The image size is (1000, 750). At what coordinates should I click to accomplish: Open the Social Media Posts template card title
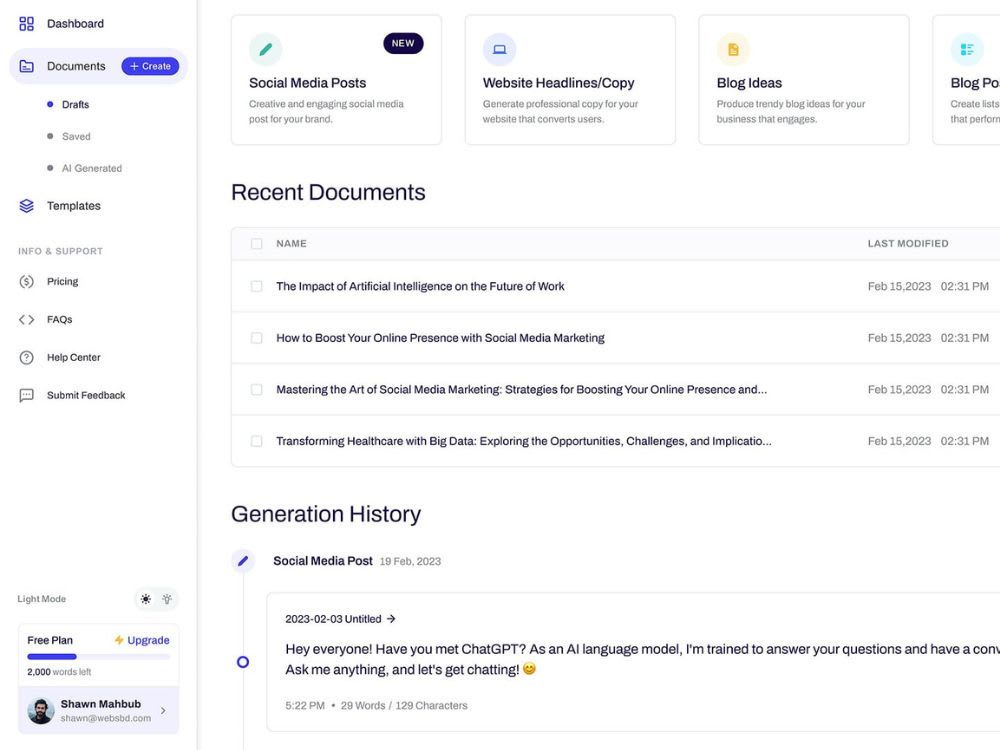click(x=307, y=83)
